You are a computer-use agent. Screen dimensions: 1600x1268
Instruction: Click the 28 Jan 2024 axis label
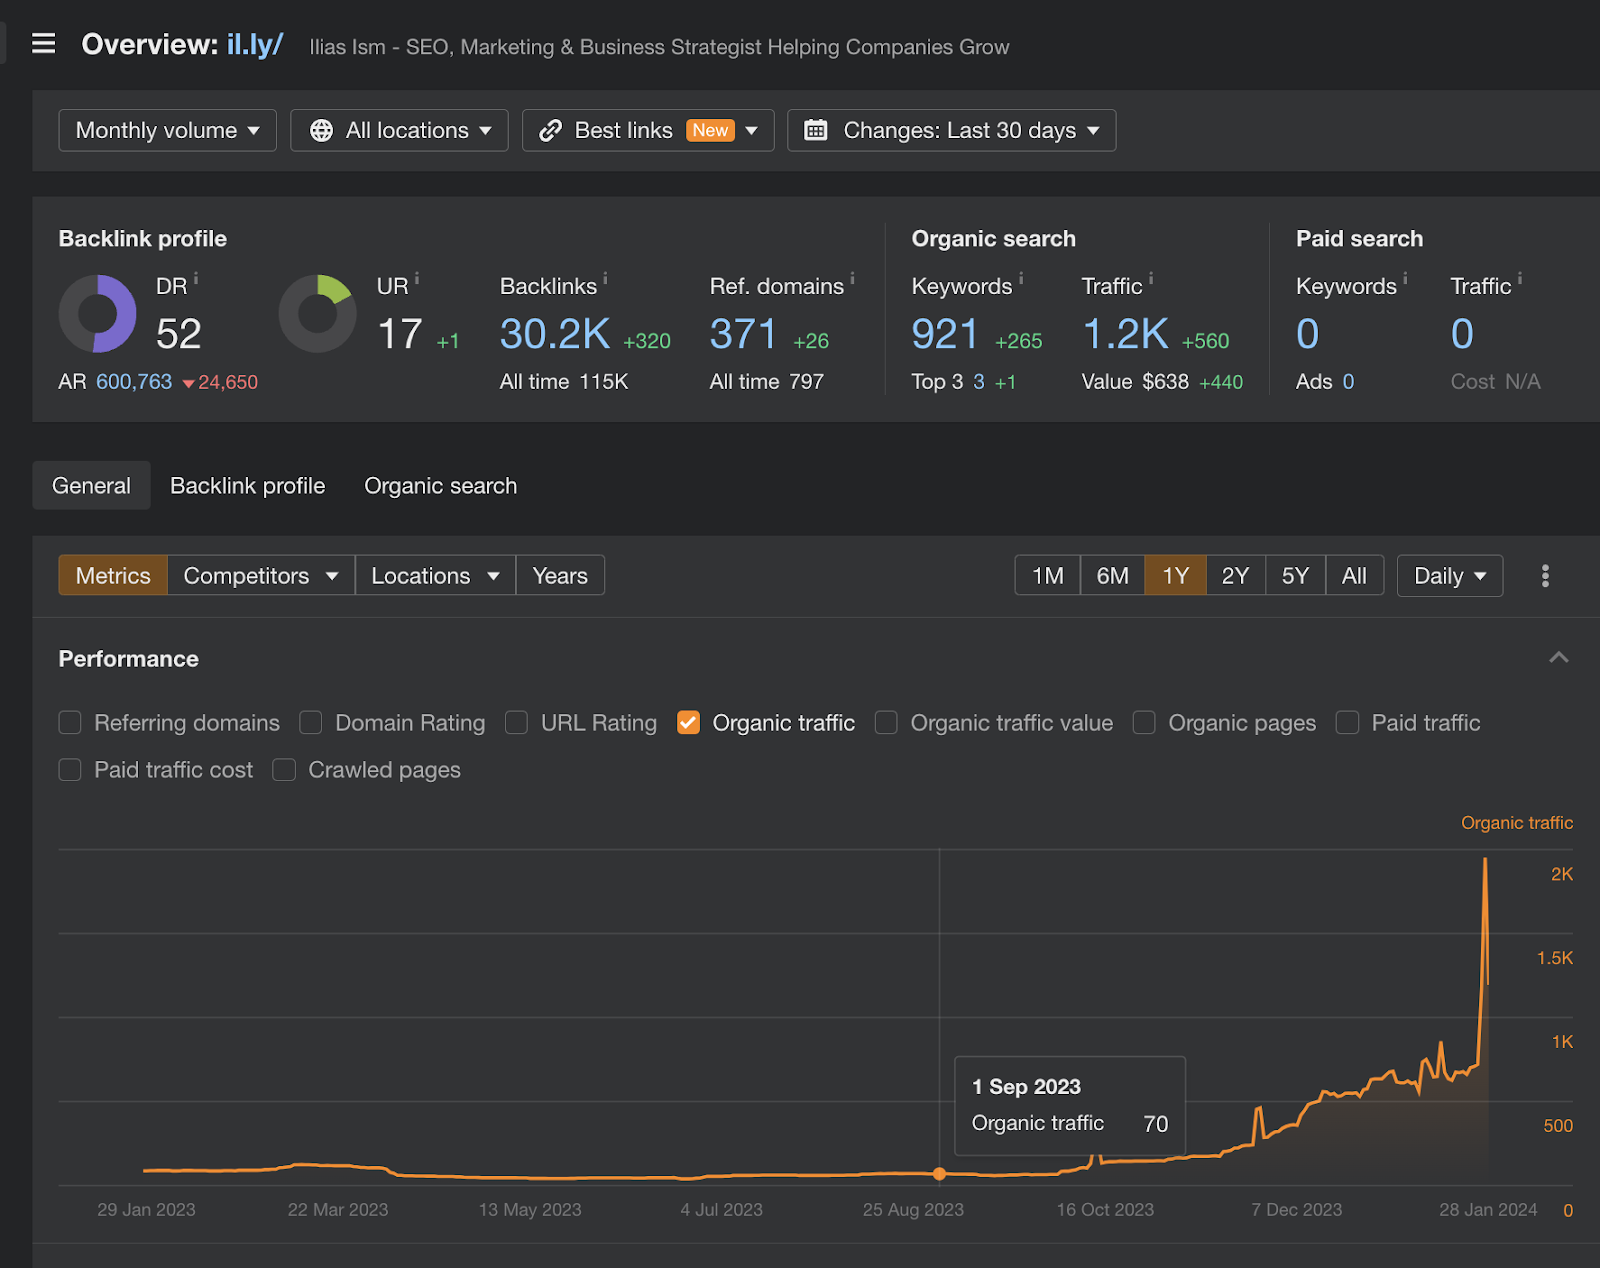(x=1488, y=1210)
